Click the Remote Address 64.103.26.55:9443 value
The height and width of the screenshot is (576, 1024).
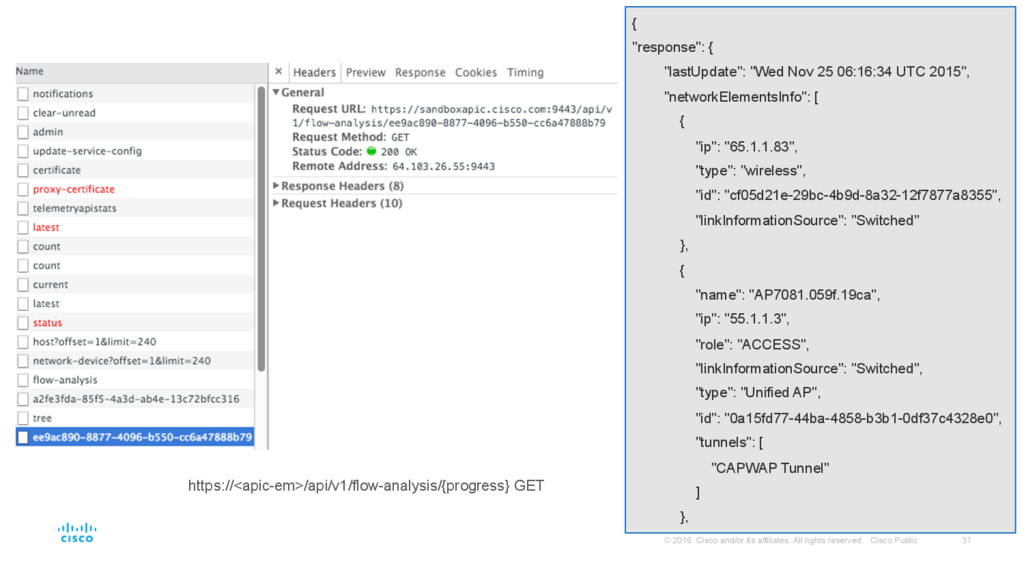click(x=443, y=167)
